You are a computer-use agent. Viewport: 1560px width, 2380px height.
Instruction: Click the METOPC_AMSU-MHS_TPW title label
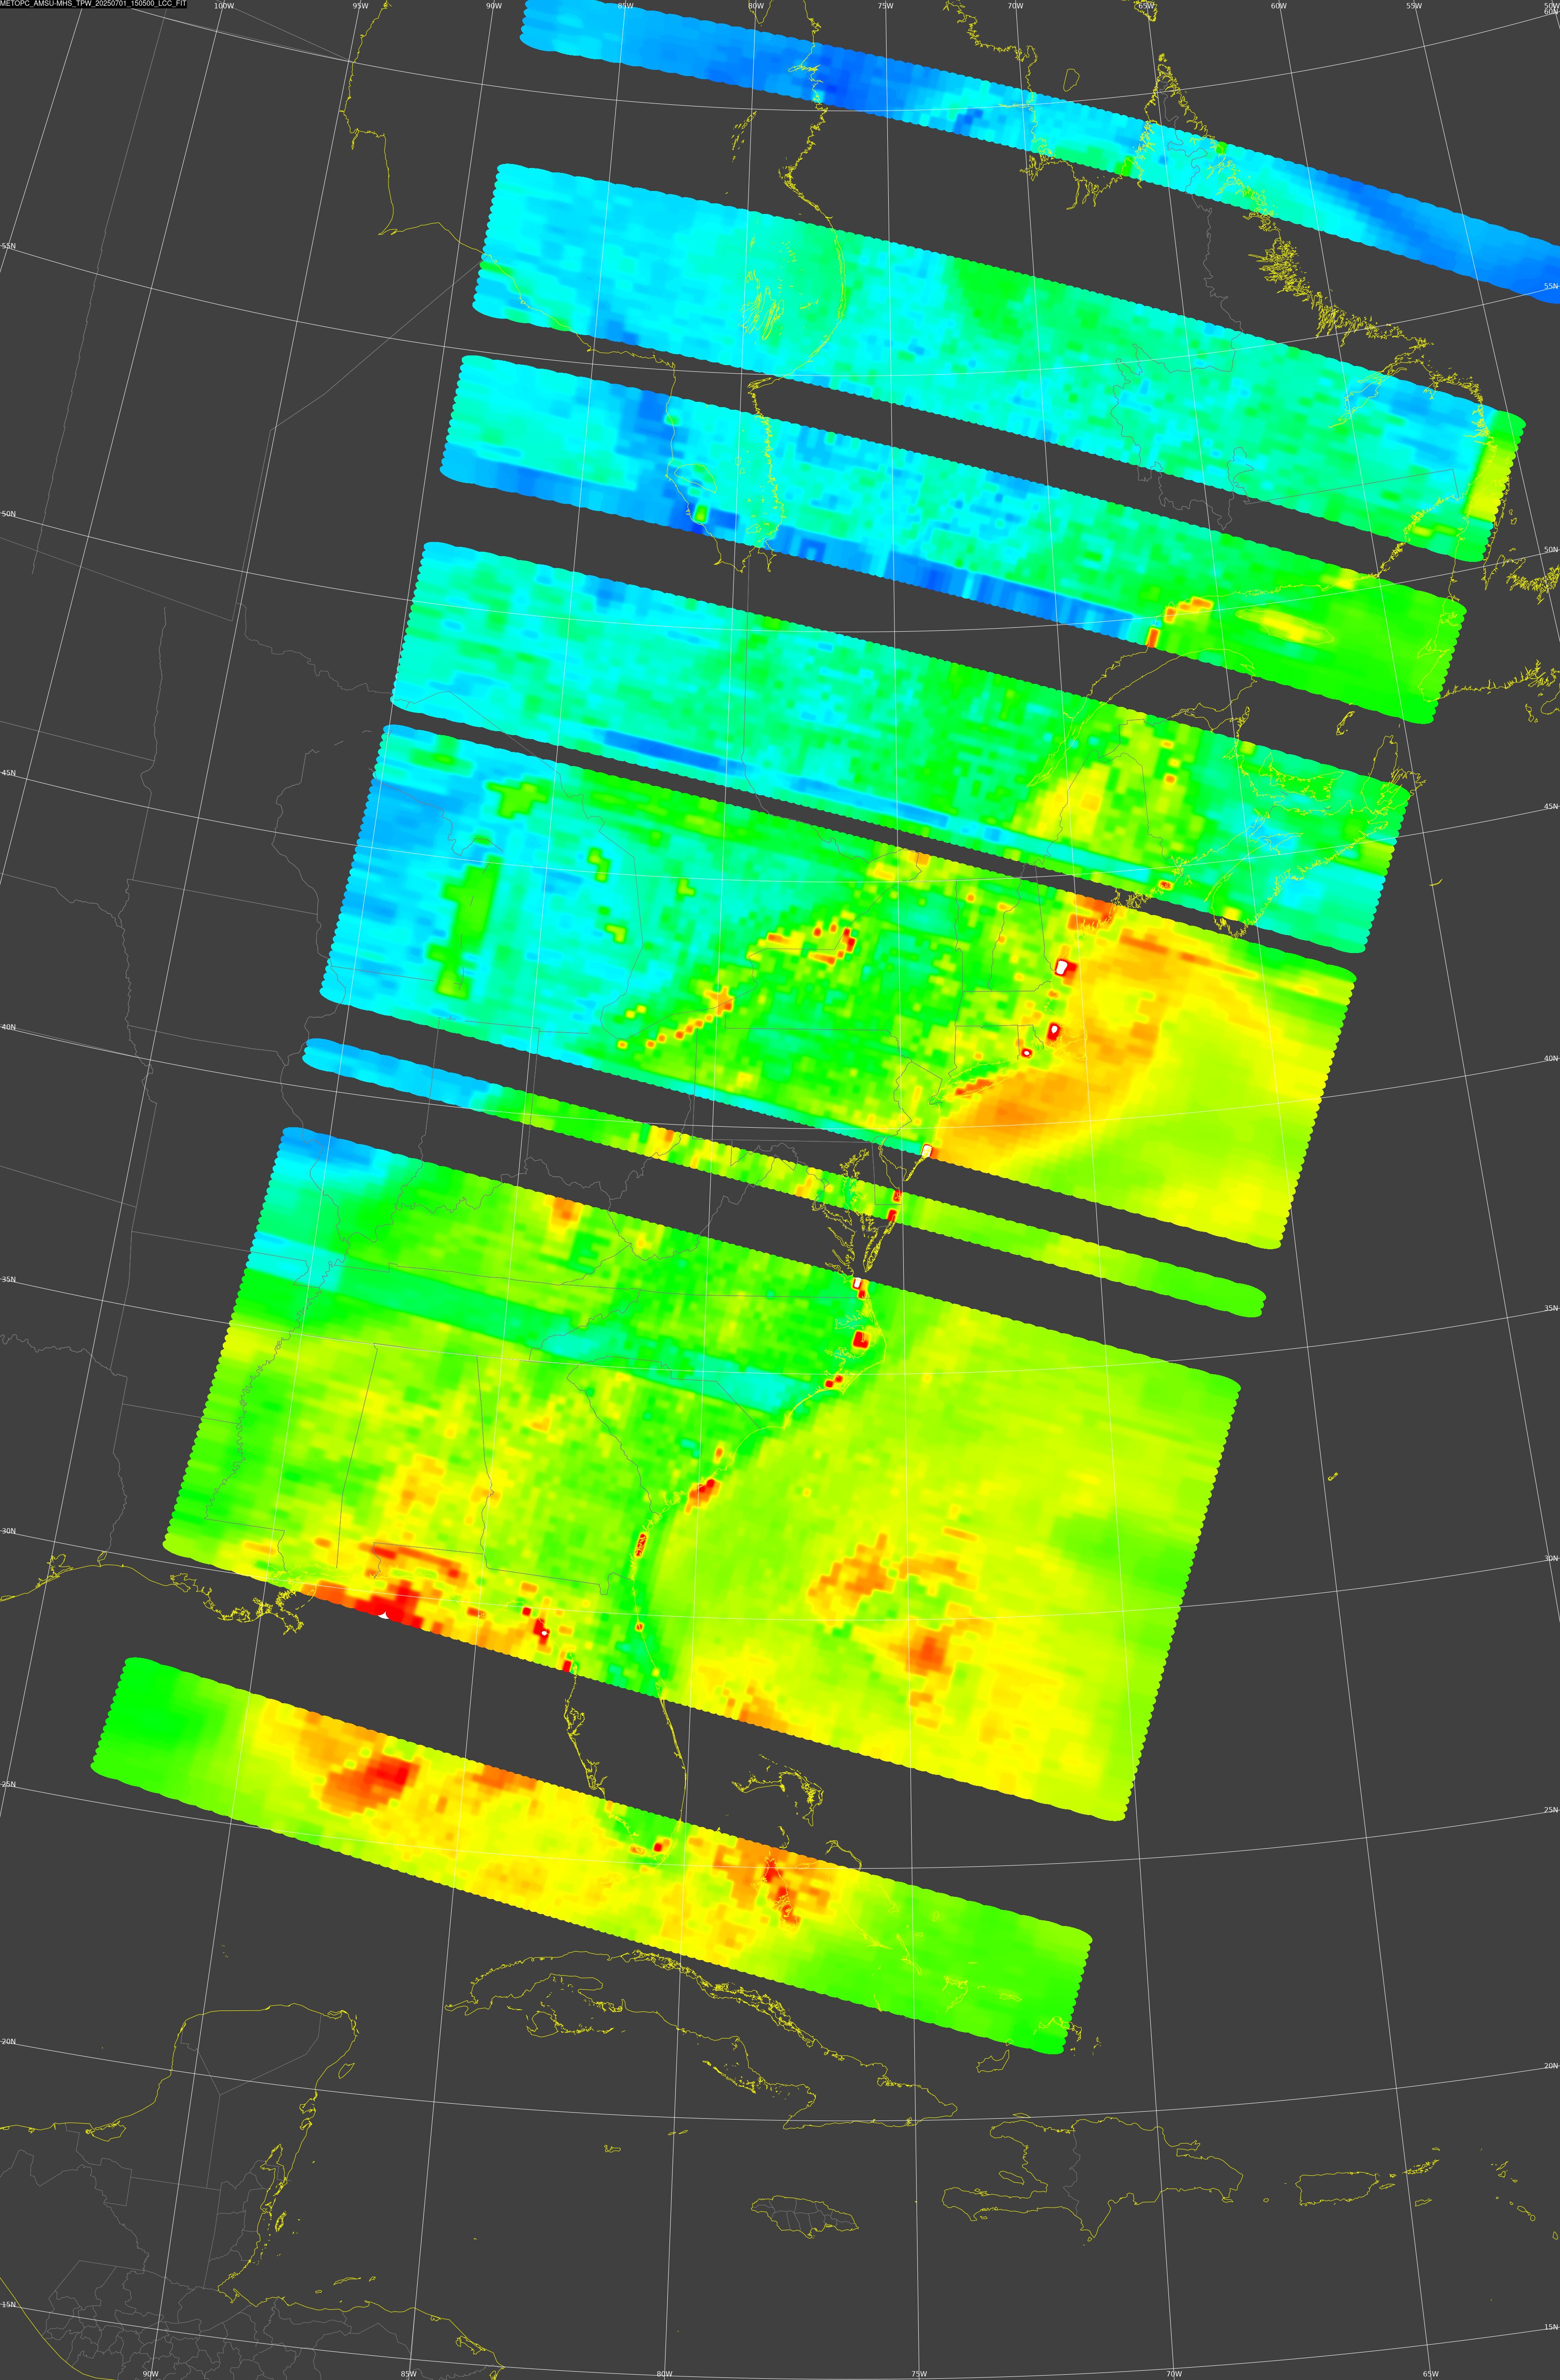[93, 4]
